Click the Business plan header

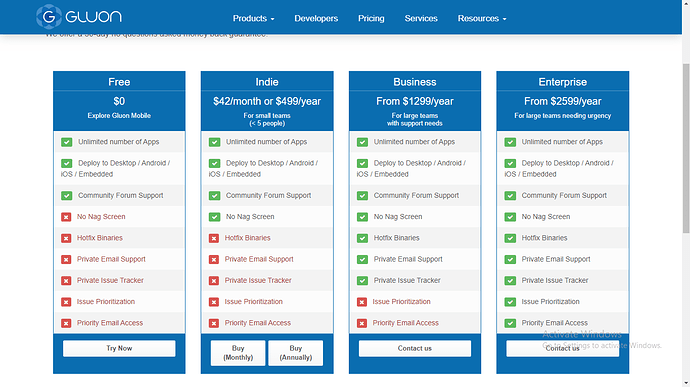415,82
